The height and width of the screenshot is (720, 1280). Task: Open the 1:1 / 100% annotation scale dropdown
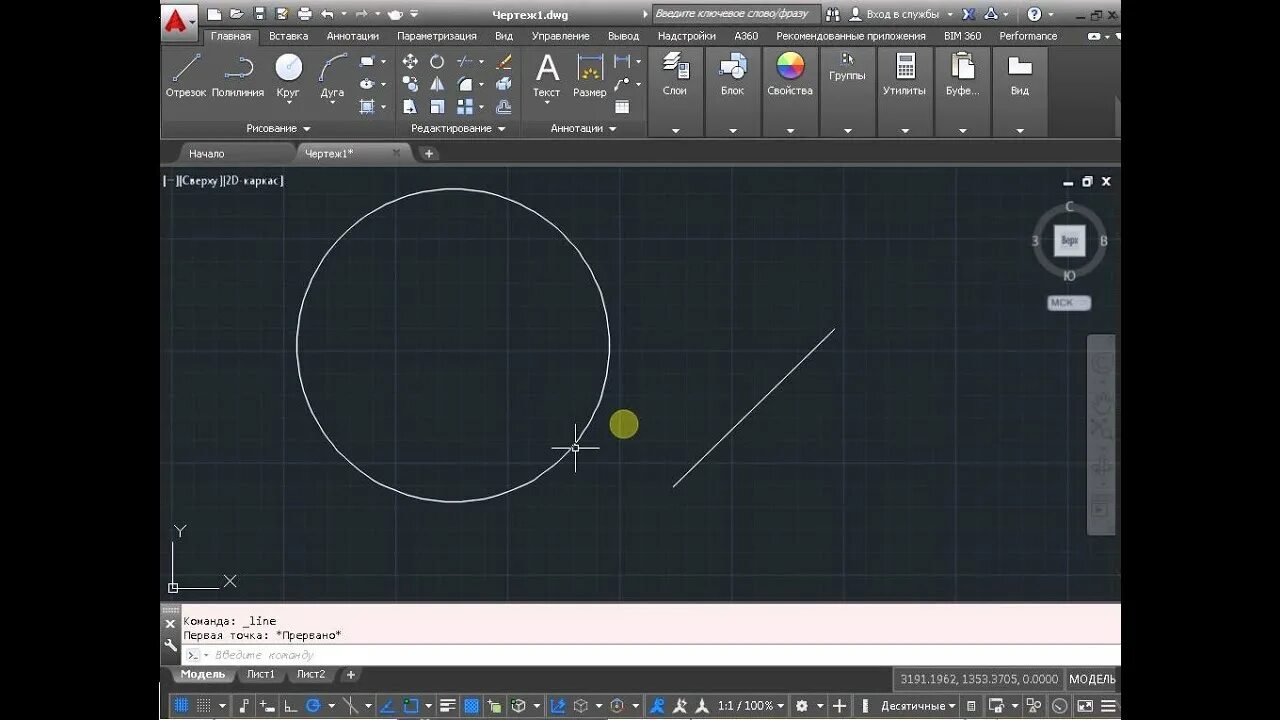click(x=751, y=706)
